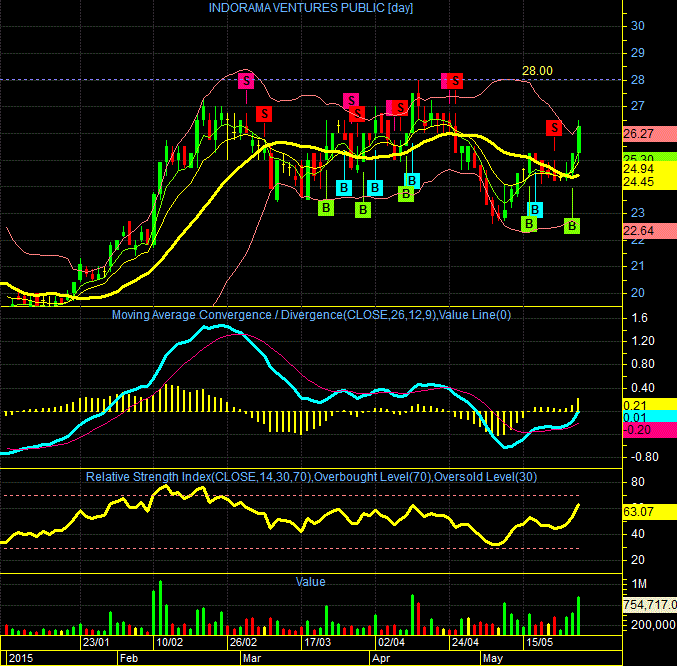Click the 200,000 volume axis label
677x666 pixels.
[653, 625]
